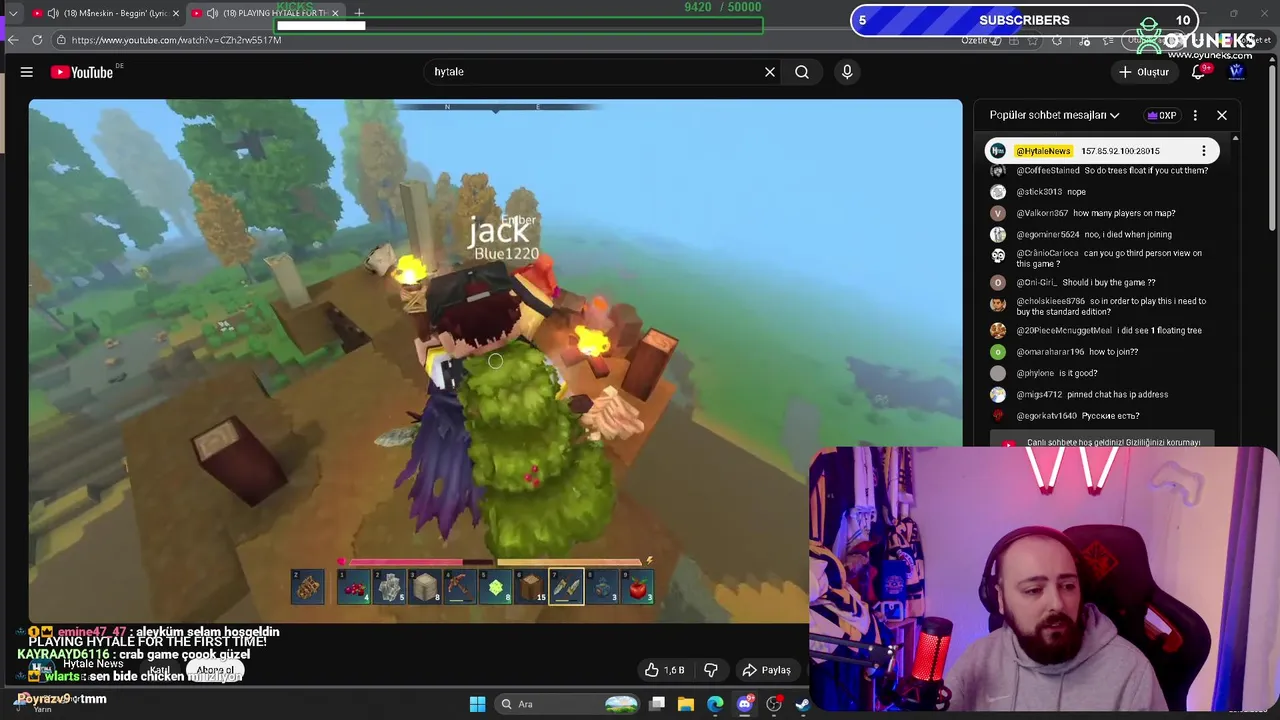Focus the browser address bar URL
Viewport: 1280px width, 720px height.
[177, 40]
